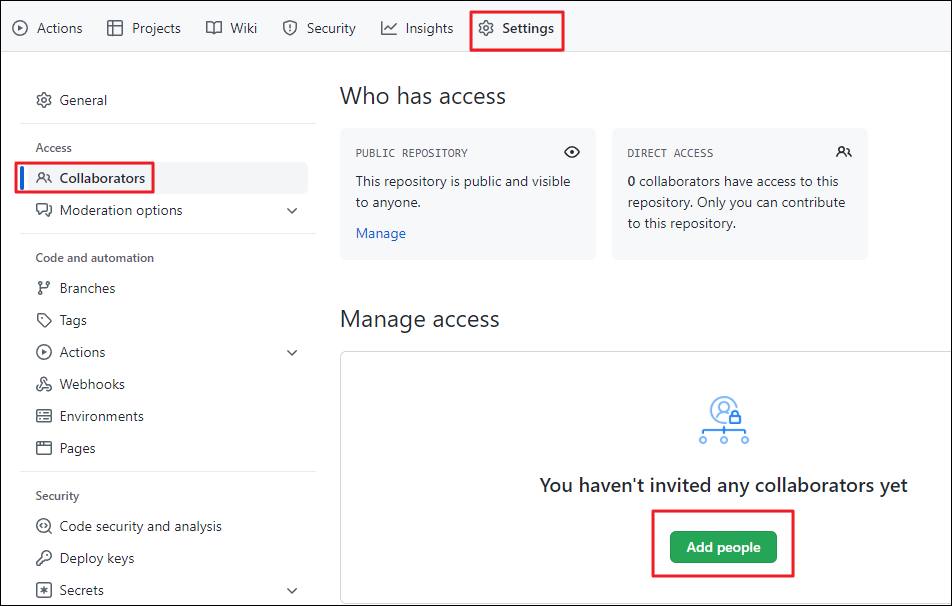
Task: Click the Collaborators people icon in sidebar
Action: click(44, 178)
